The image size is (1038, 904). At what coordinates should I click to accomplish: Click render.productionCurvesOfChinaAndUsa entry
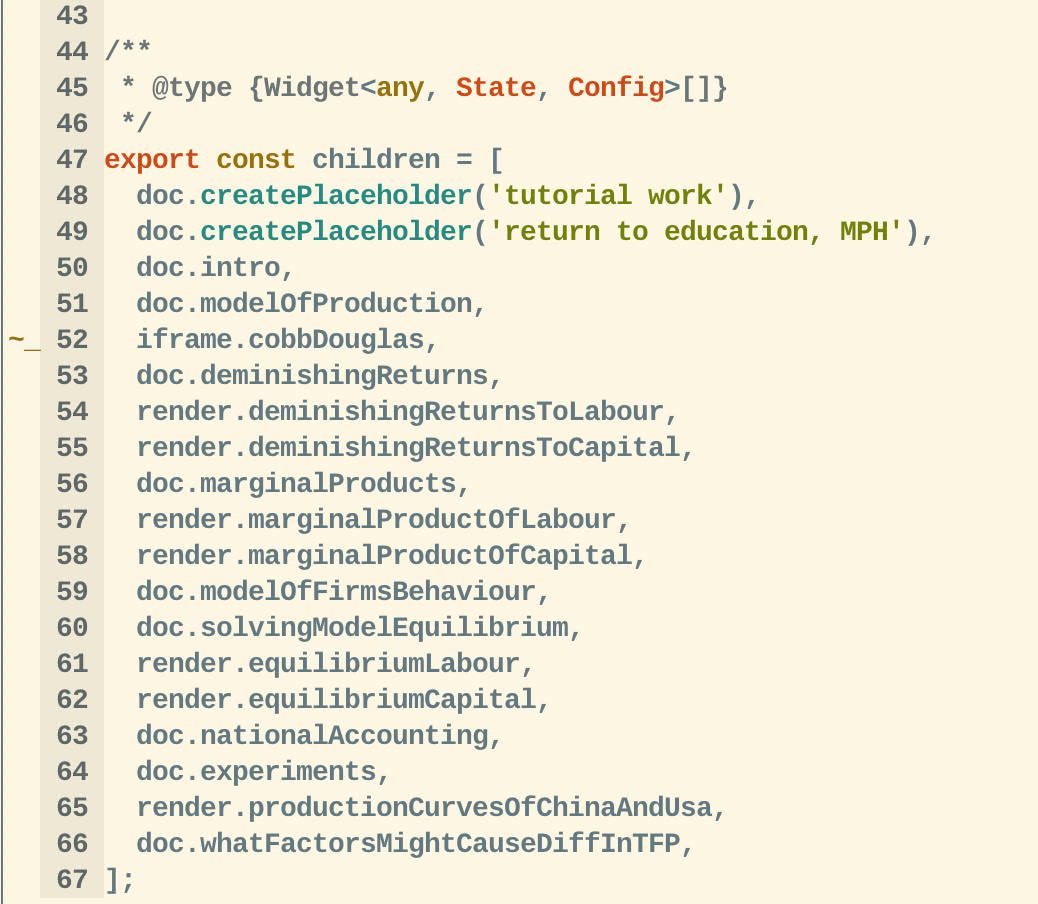[424, 808]
